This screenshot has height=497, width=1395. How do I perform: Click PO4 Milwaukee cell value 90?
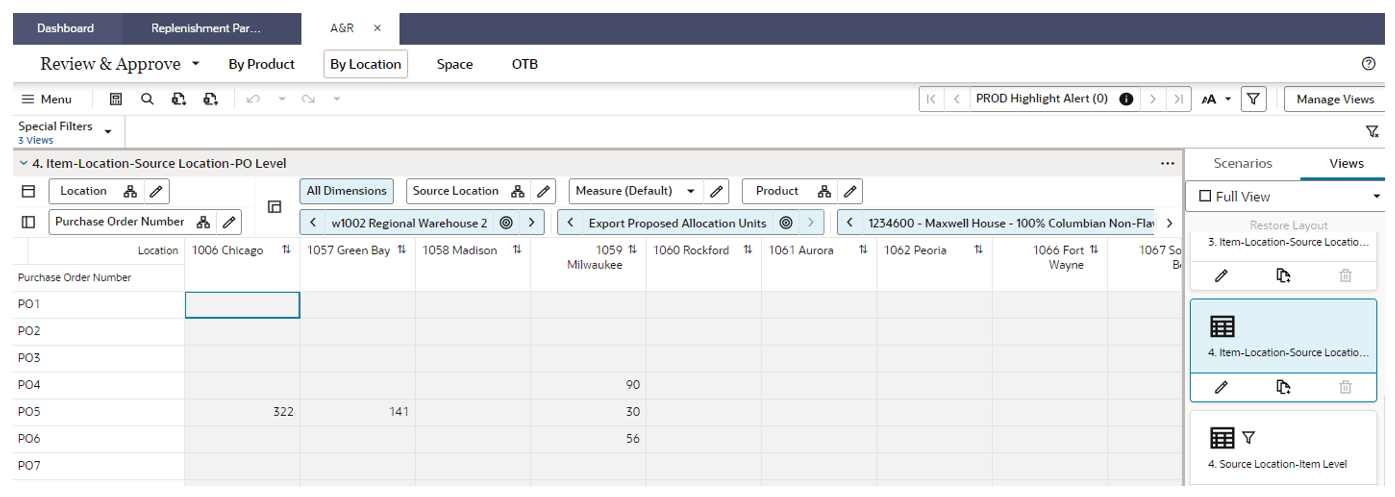[588, 384]
